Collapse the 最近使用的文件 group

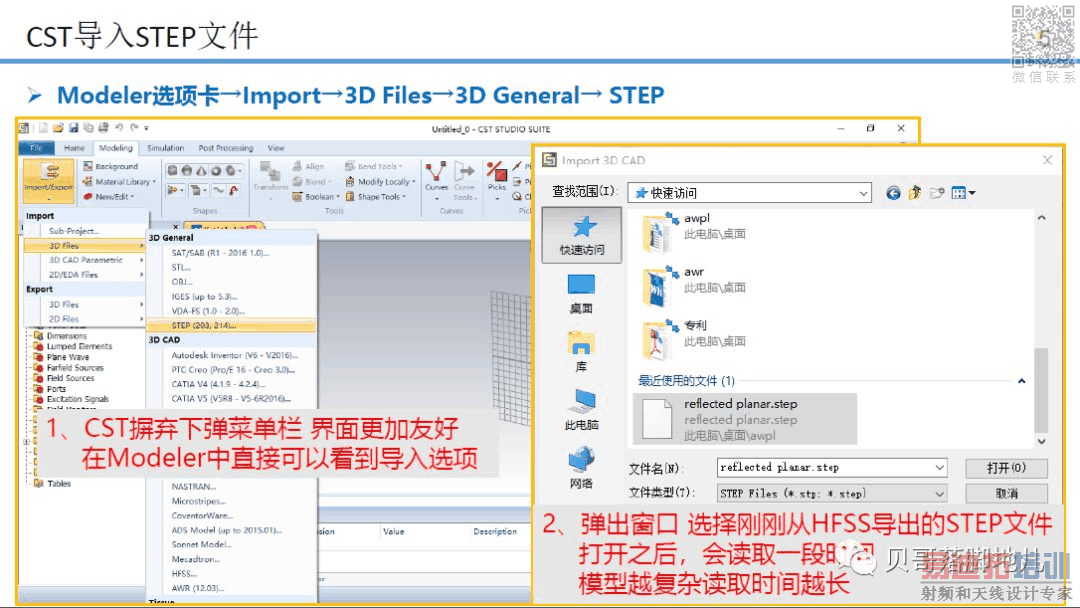[x=1021, y=381]
